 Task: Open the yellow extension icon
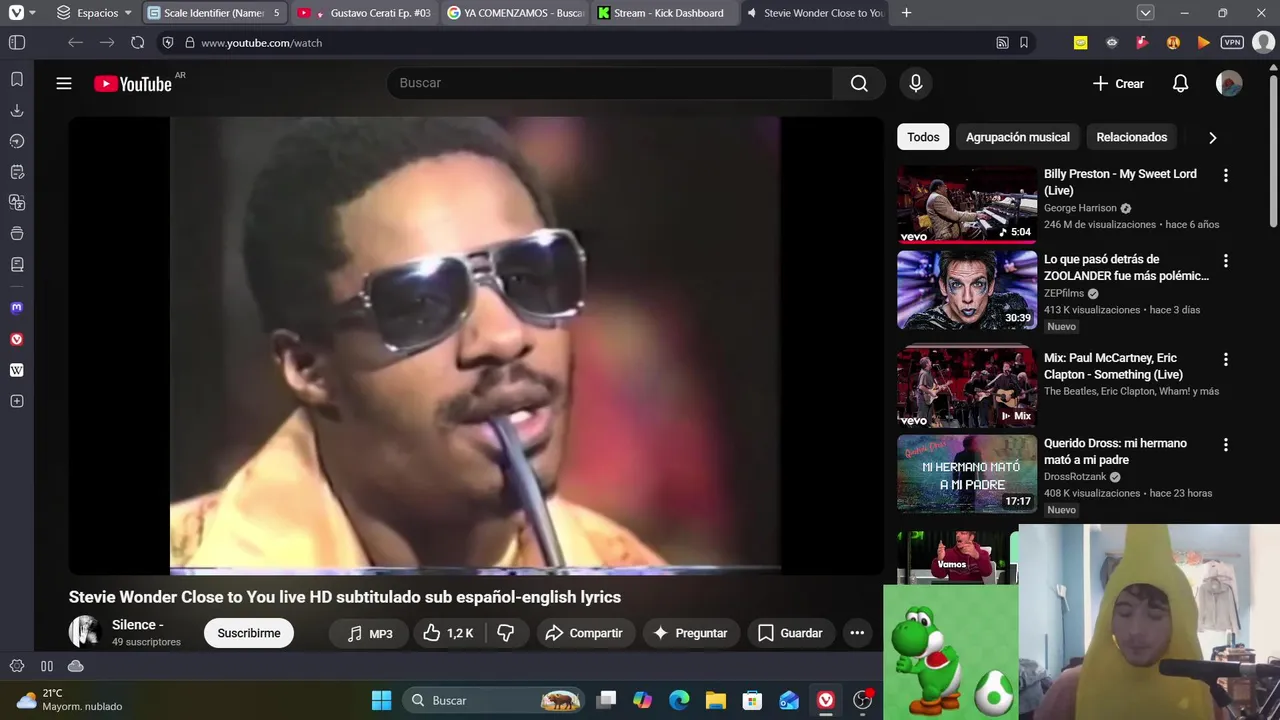point(1080,43)
